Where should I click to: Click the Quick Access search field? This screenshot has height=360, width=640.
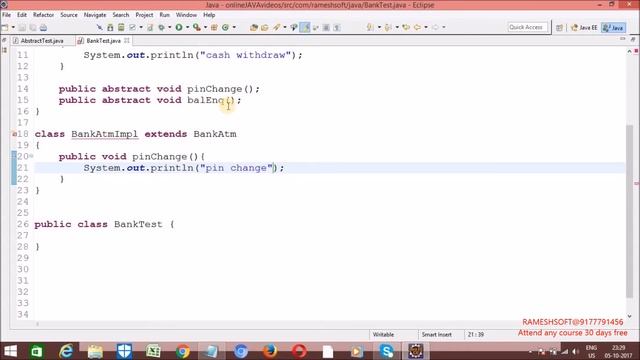click(x=528, y=27)
